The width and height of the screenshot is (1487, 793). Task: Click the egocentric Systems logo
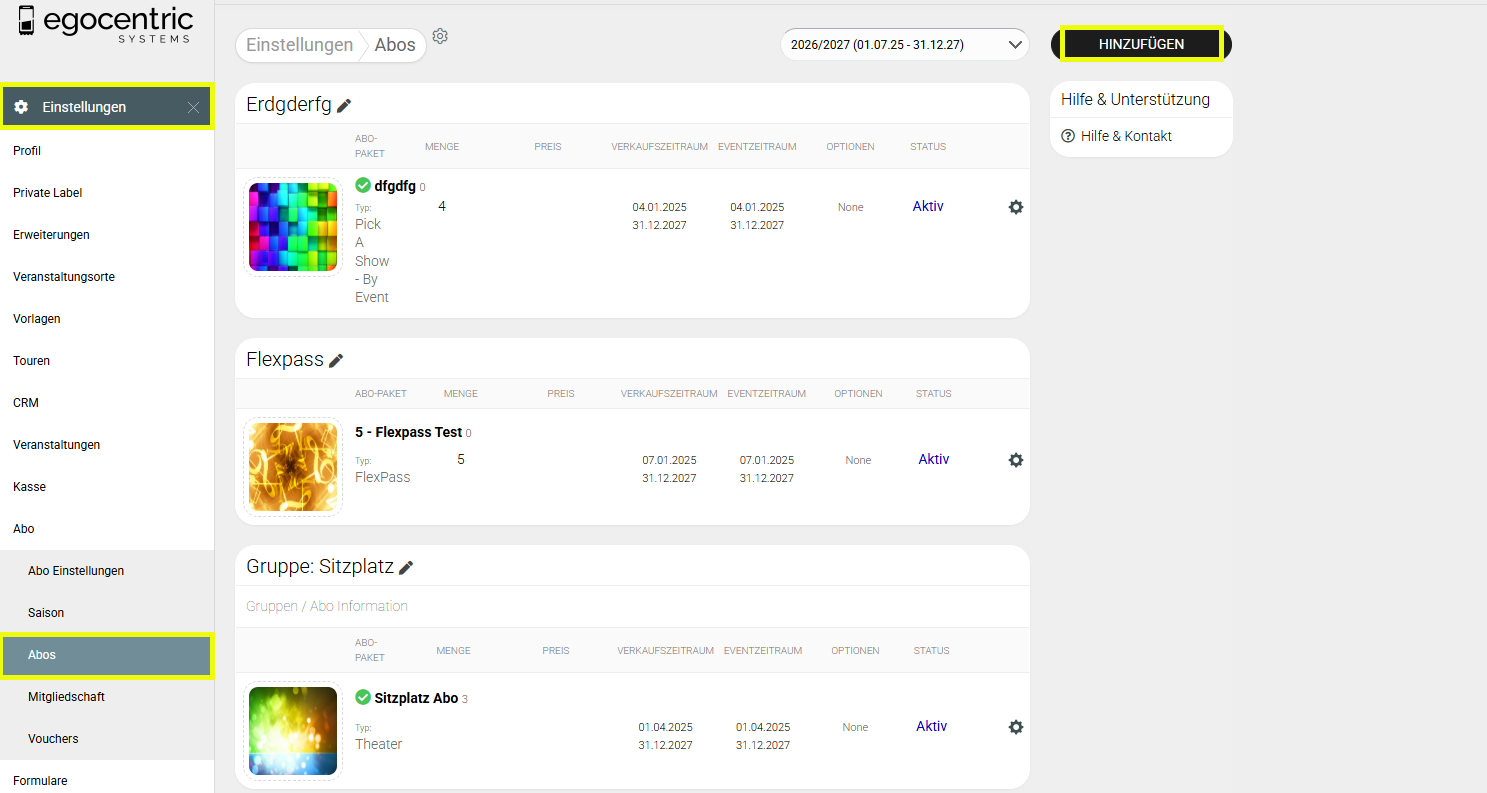click(104, 24)
